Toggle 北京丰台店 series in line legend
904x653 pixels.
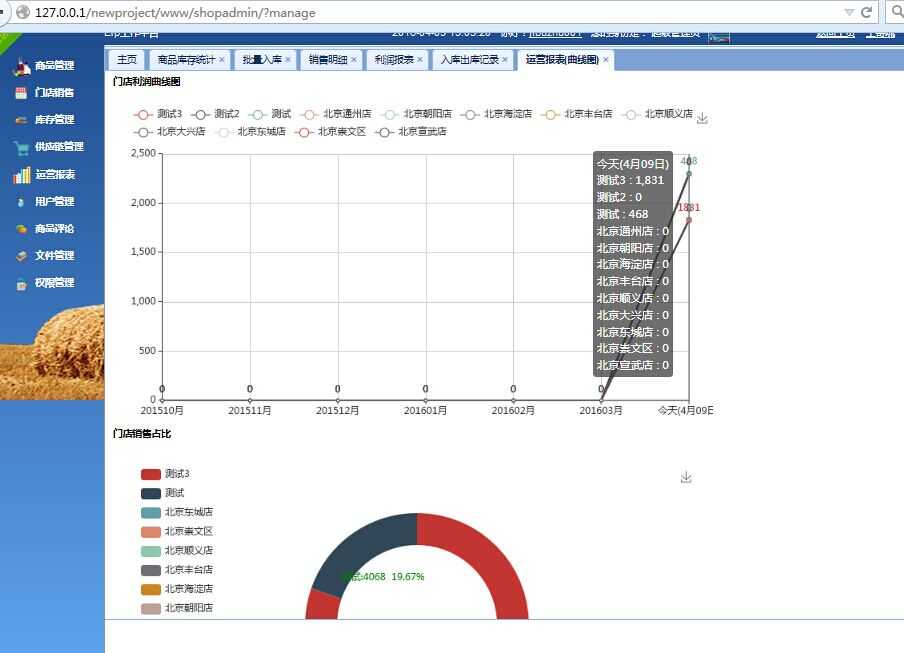point(577,114)
